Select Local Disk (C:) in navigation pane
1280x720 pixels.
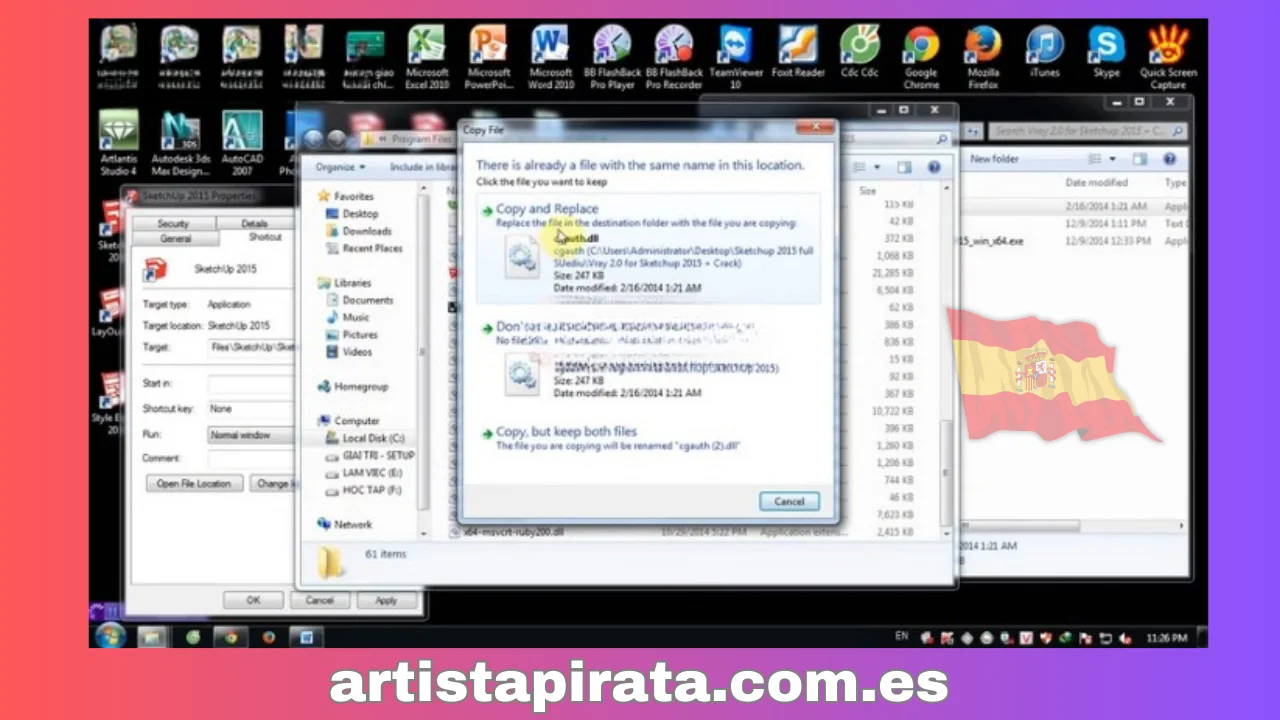(372, 438)
